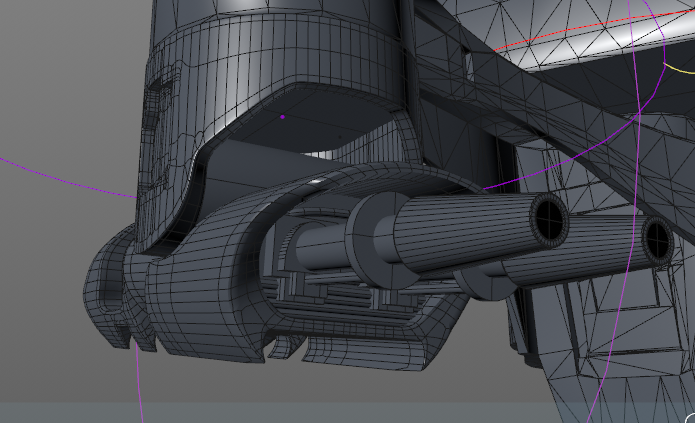Click the curved arch housing above the barrels
This screenshot has height=423, width=695.
click(x=300, y=185)
